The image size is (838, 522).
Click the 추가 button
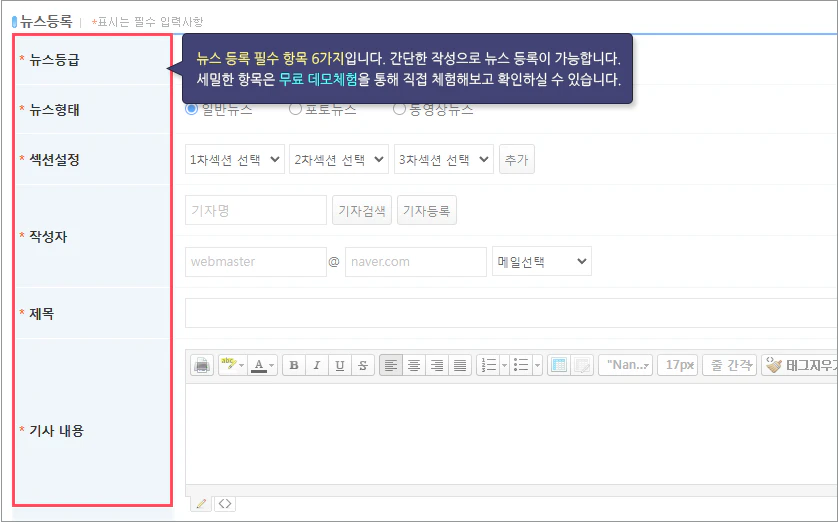[x=517, y=159]
